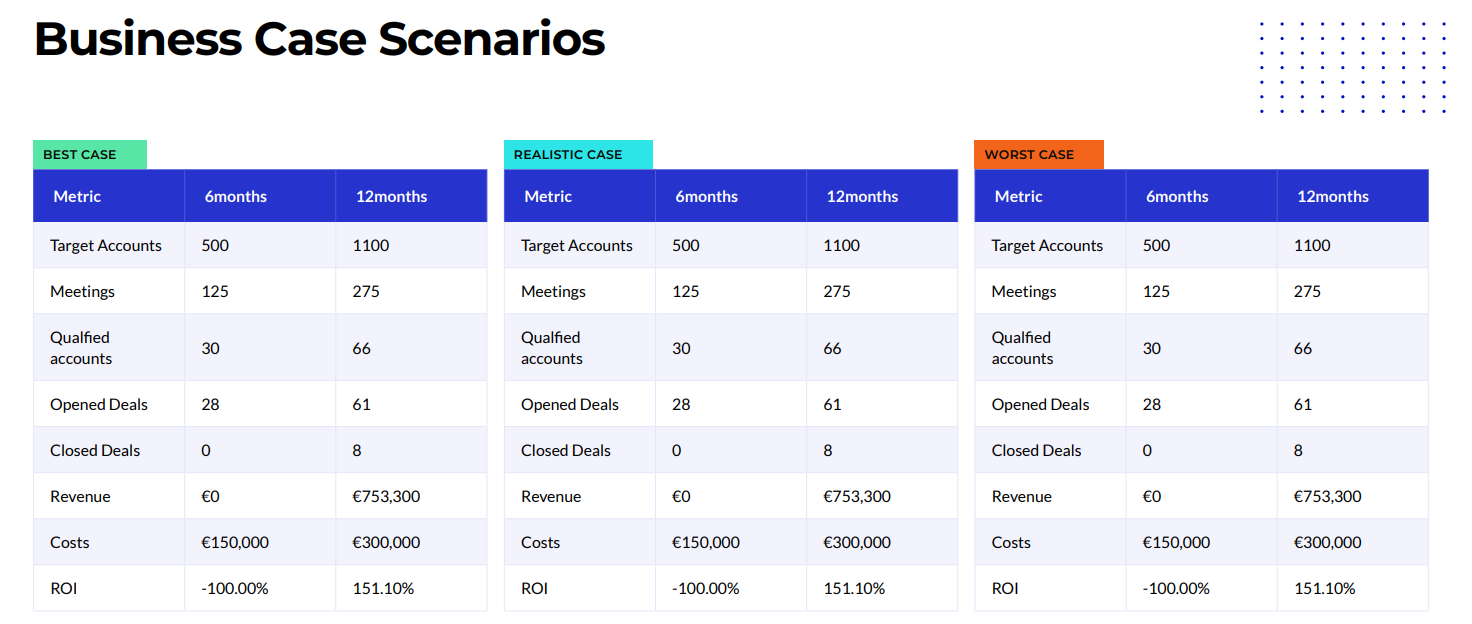
Task: Select the green BEST CASE label
Action: click(x=90, y=154)
